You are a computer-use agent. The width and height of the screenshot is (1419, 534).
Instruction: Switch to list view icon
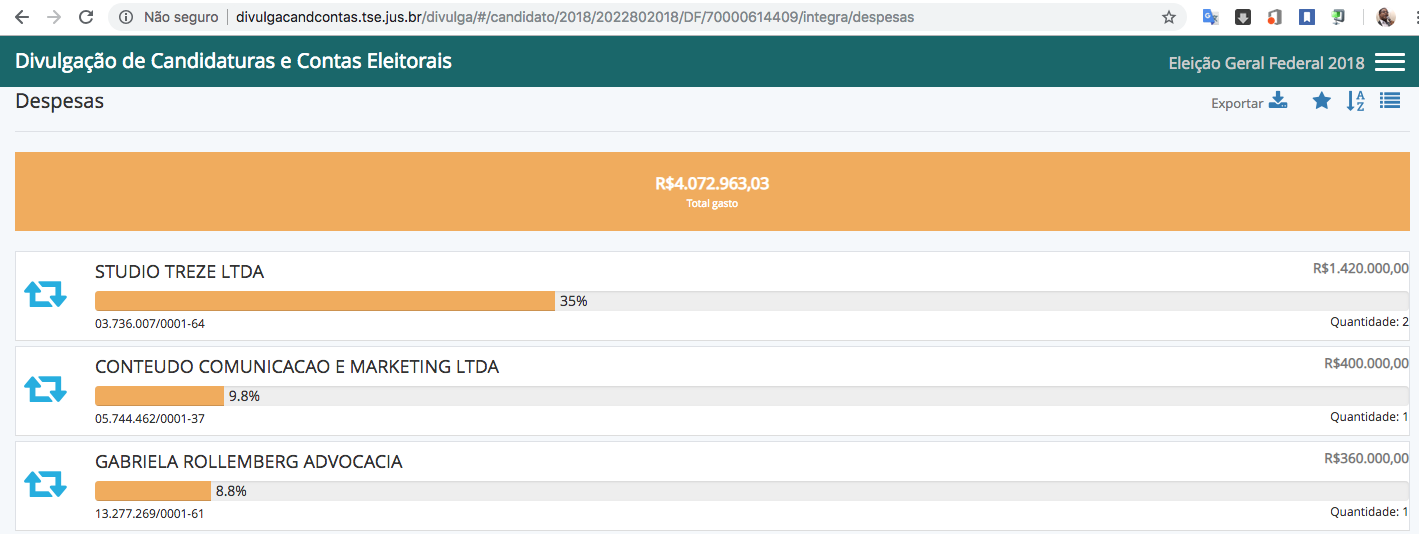click(1390, 101)
